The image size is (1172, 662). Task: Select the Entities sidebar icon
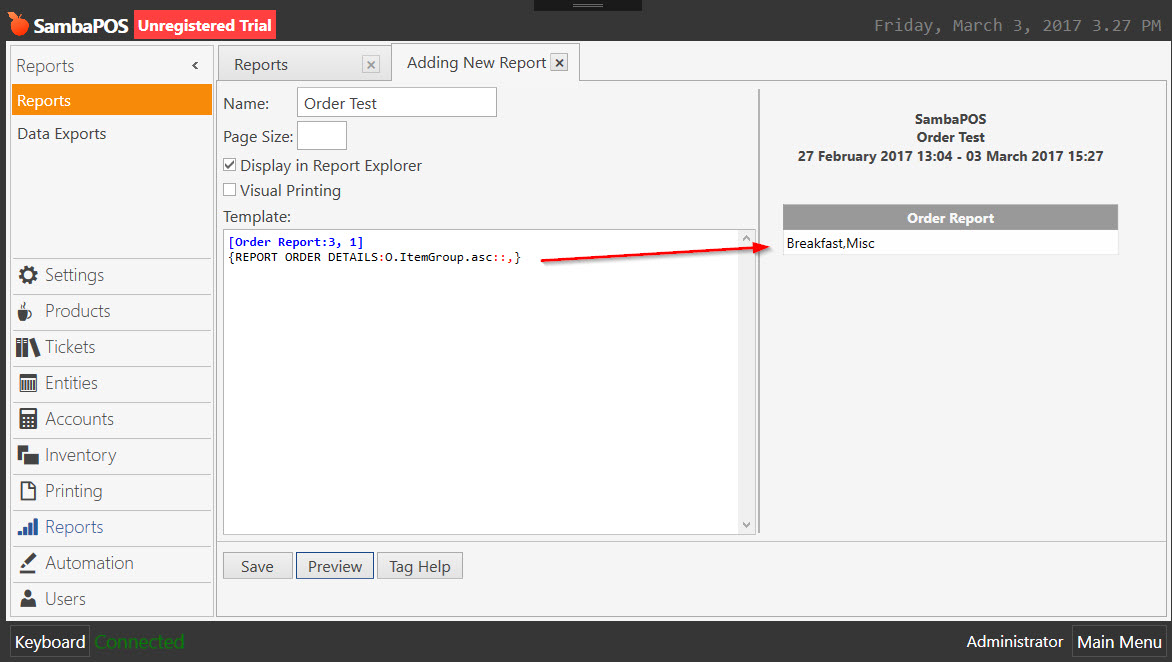(28, 383)
